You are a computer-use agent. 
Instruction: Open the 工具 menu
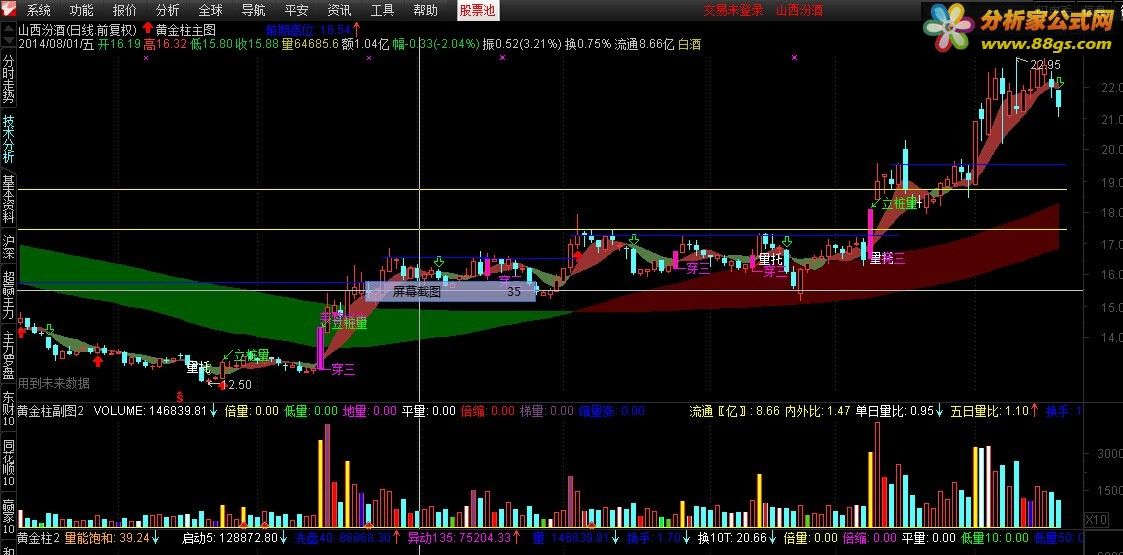[382, 10]
